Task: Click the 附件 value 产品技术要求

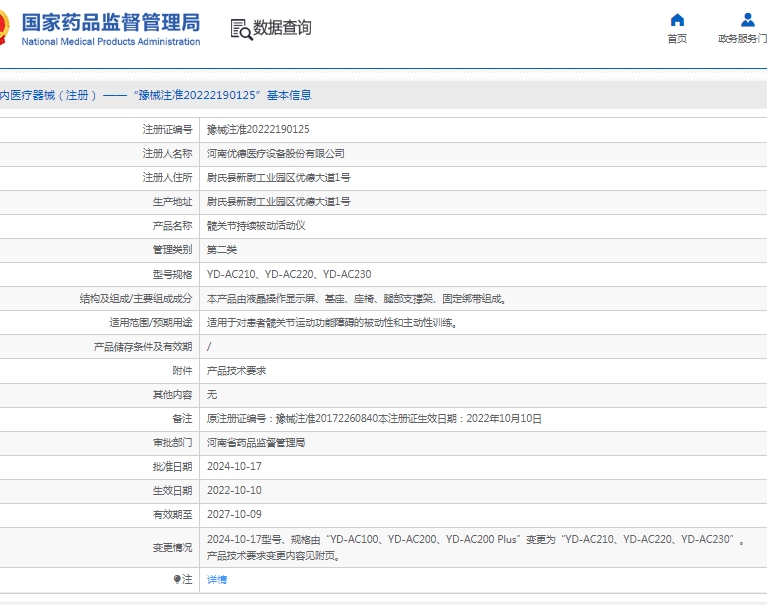Action: tap(236, 370)
